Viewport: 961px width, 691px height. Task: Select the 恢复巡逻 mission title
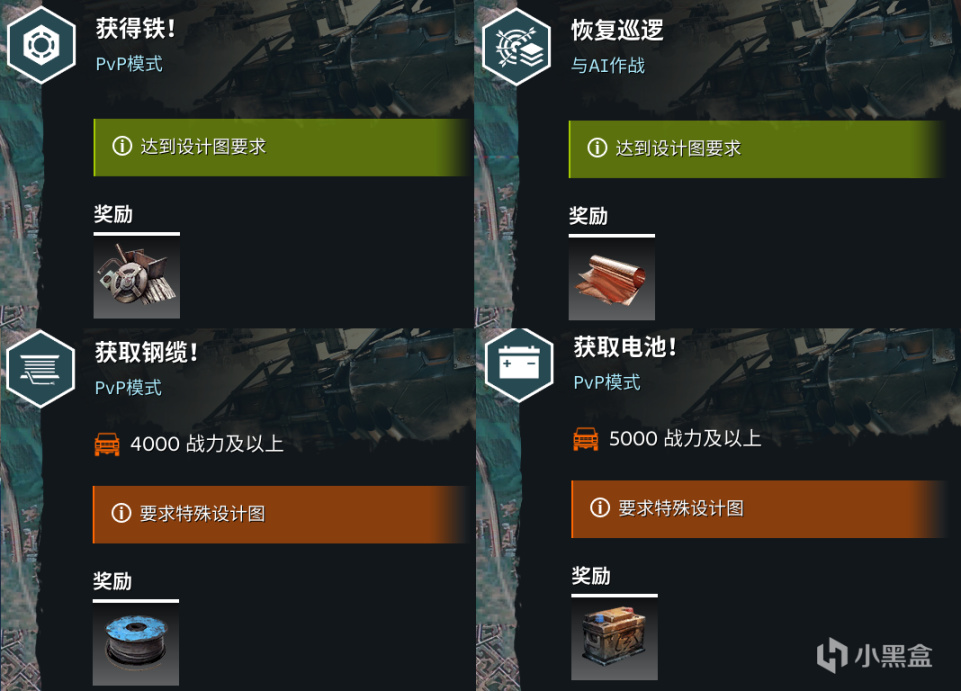tap(617, 29)
